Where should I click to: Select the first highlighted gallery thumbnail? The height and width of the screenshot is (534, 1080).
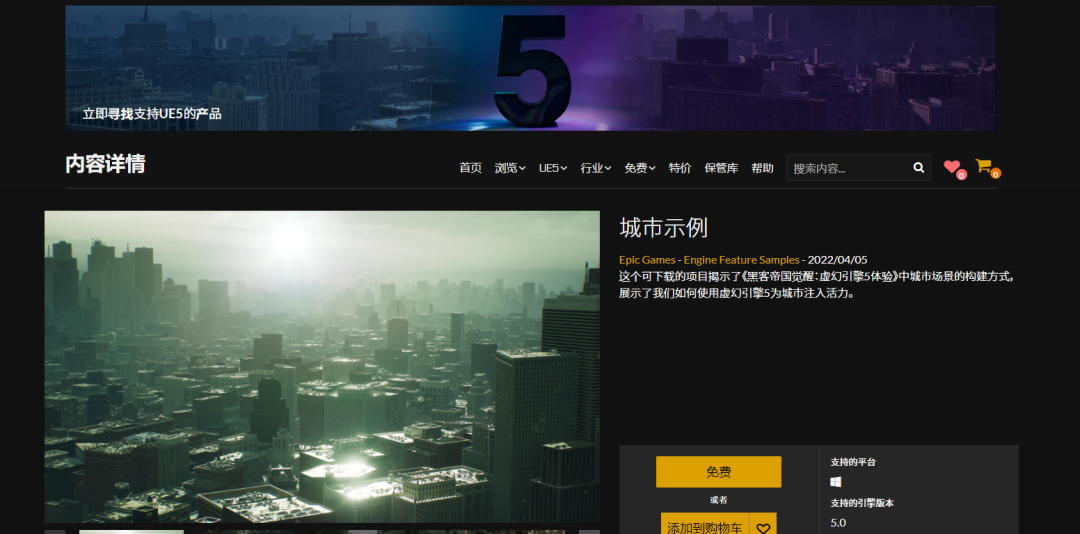coord(132,532)
